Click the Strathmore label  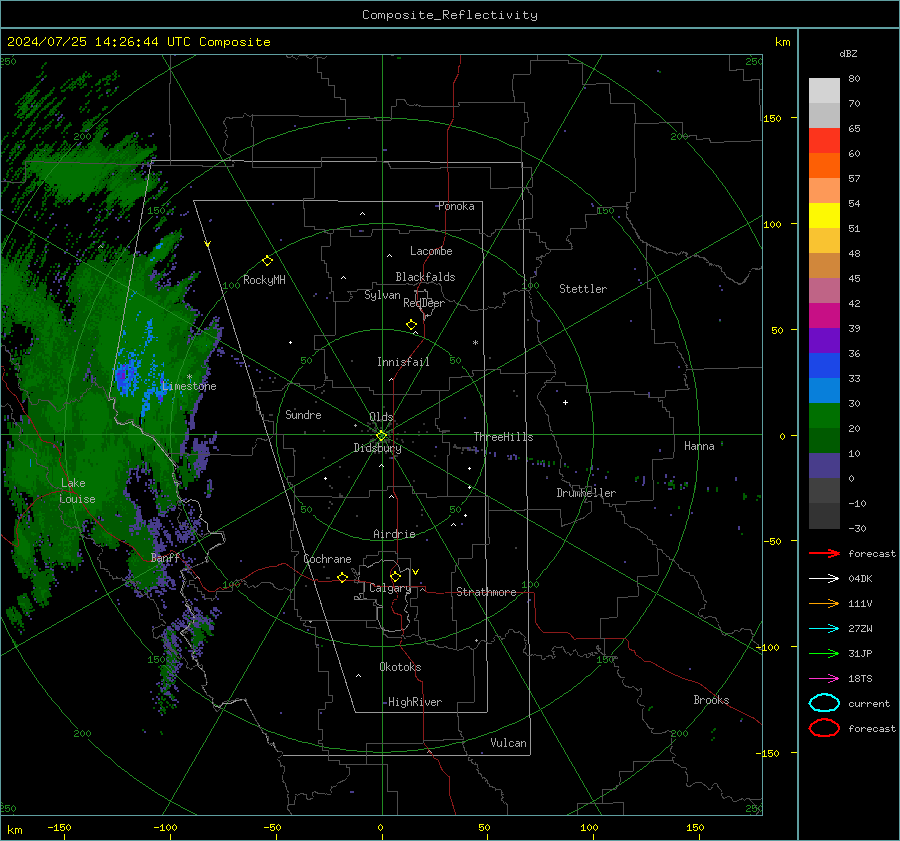click(486, 592)
